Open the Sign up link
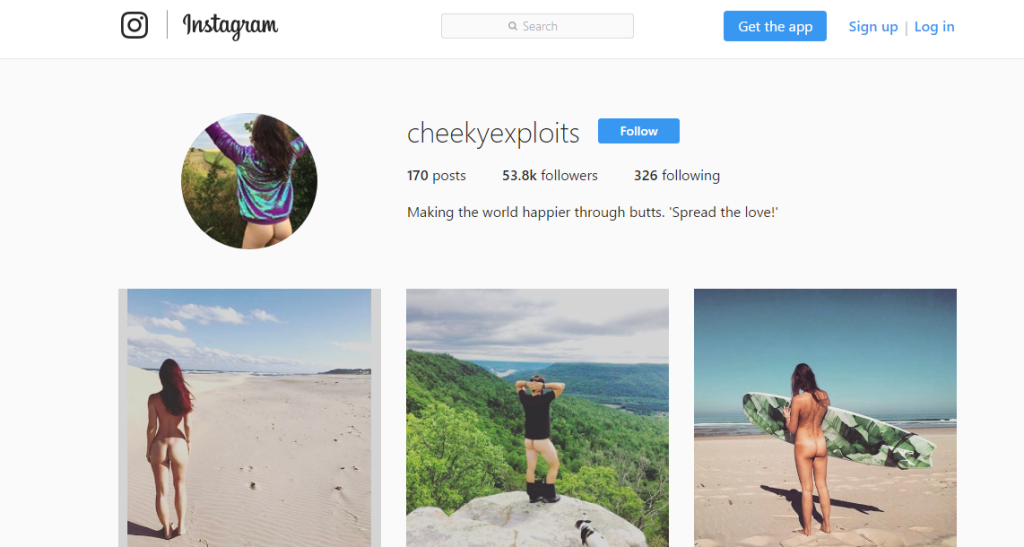 coord(873,27)
